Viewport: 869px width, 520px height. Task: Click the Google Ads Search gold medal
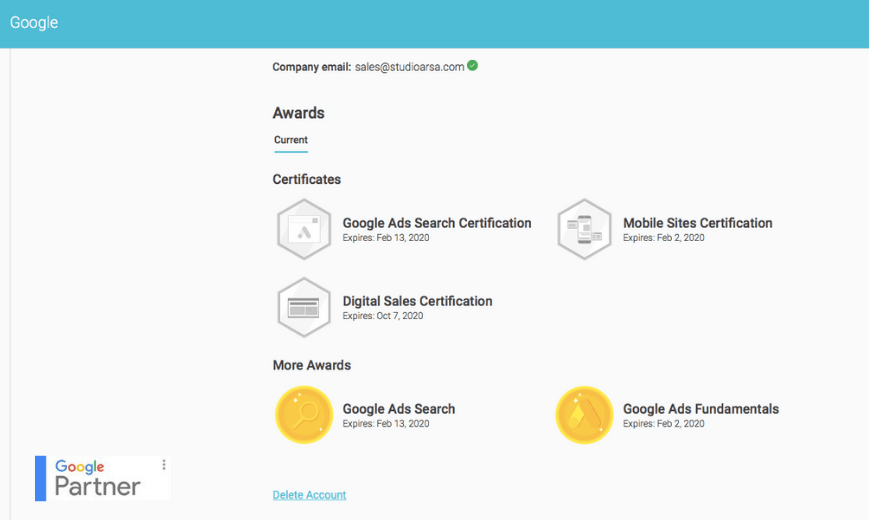[304, 415]
